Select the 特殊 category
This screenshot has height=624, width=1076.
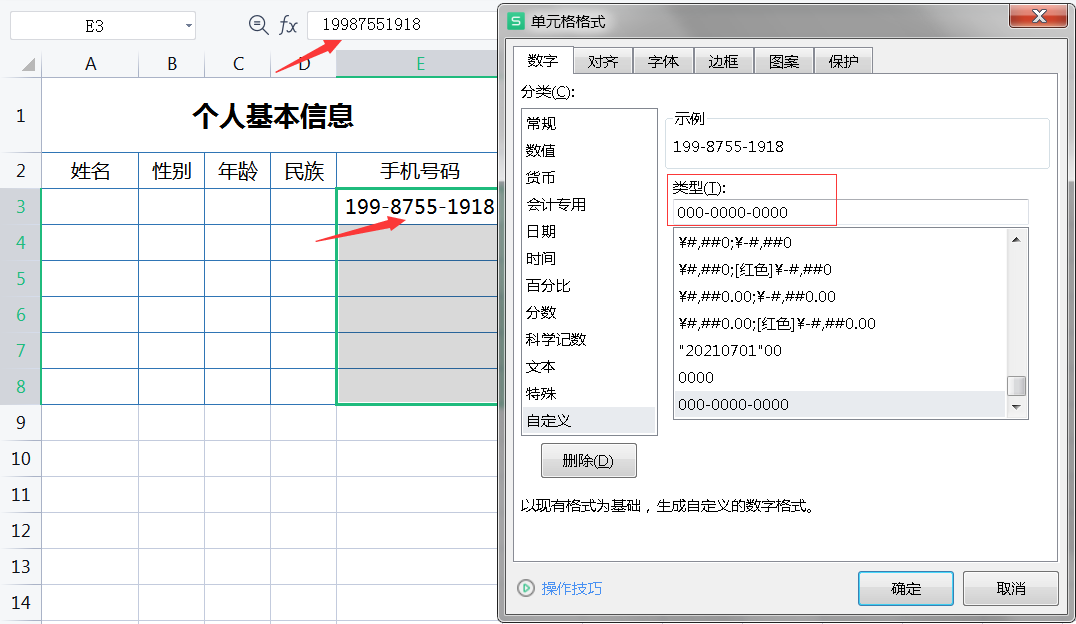coord(589,393)
